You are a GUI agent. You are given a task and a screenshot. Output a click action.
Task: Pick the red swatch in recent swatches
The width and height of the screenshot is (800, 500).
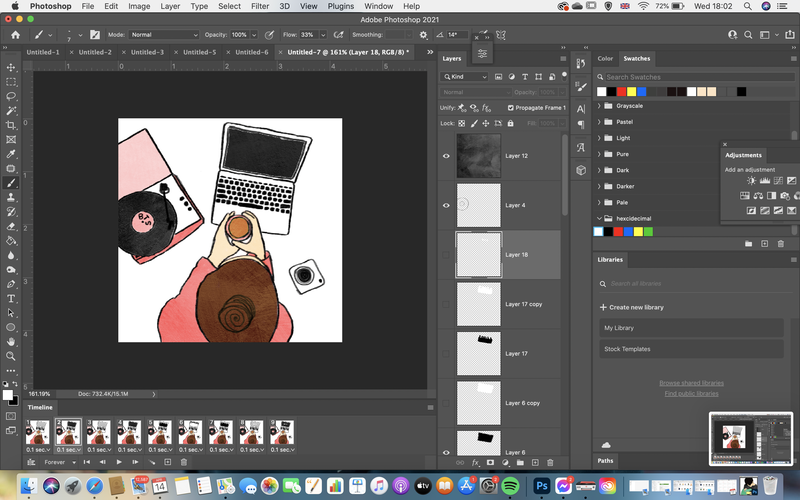coord(621,91)
